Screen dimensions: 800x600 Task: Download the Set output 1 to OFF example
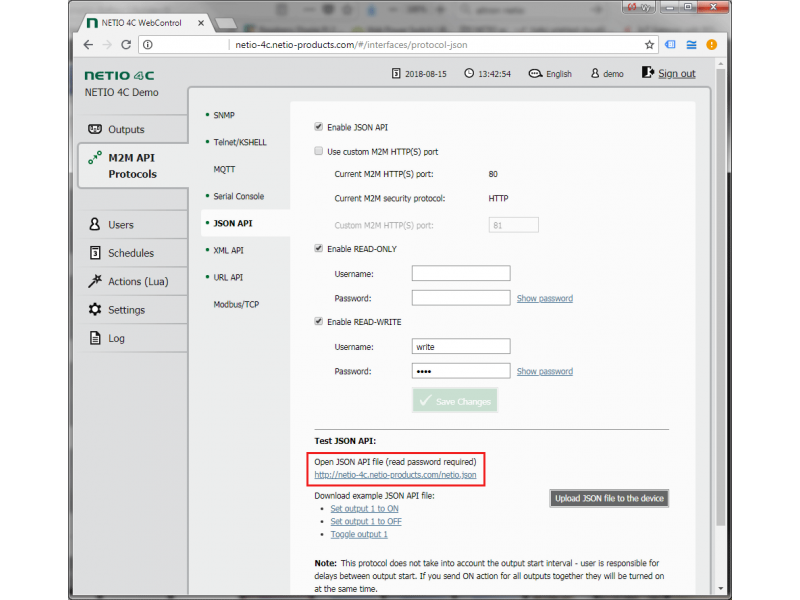366,521
